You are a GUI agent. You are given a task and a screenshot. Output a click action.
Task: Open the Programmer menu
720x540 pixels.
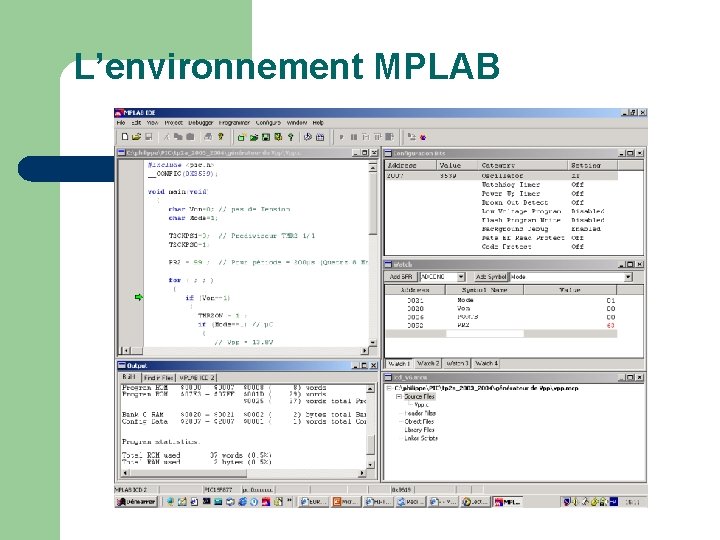(234, 123)
